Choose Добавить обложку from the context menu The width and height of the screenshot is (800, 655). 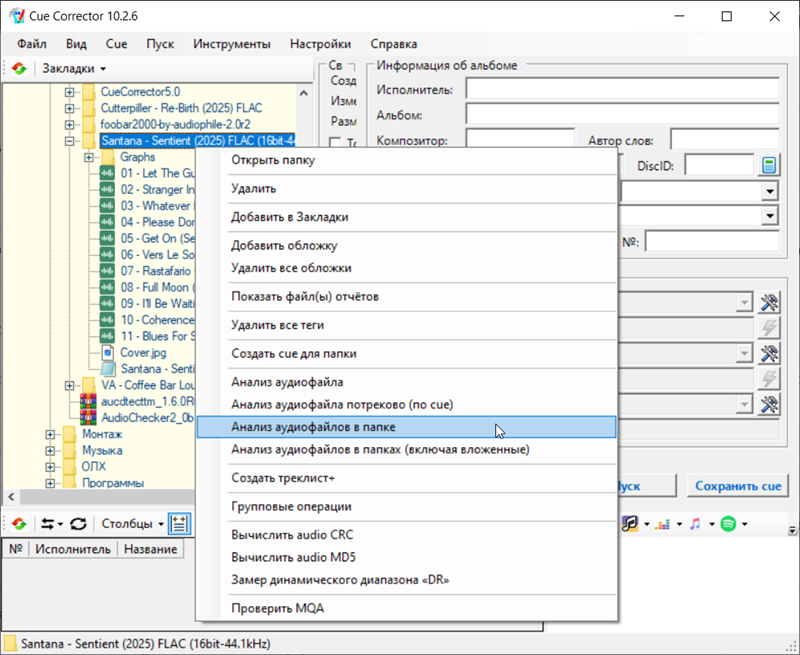click(407, 245)
